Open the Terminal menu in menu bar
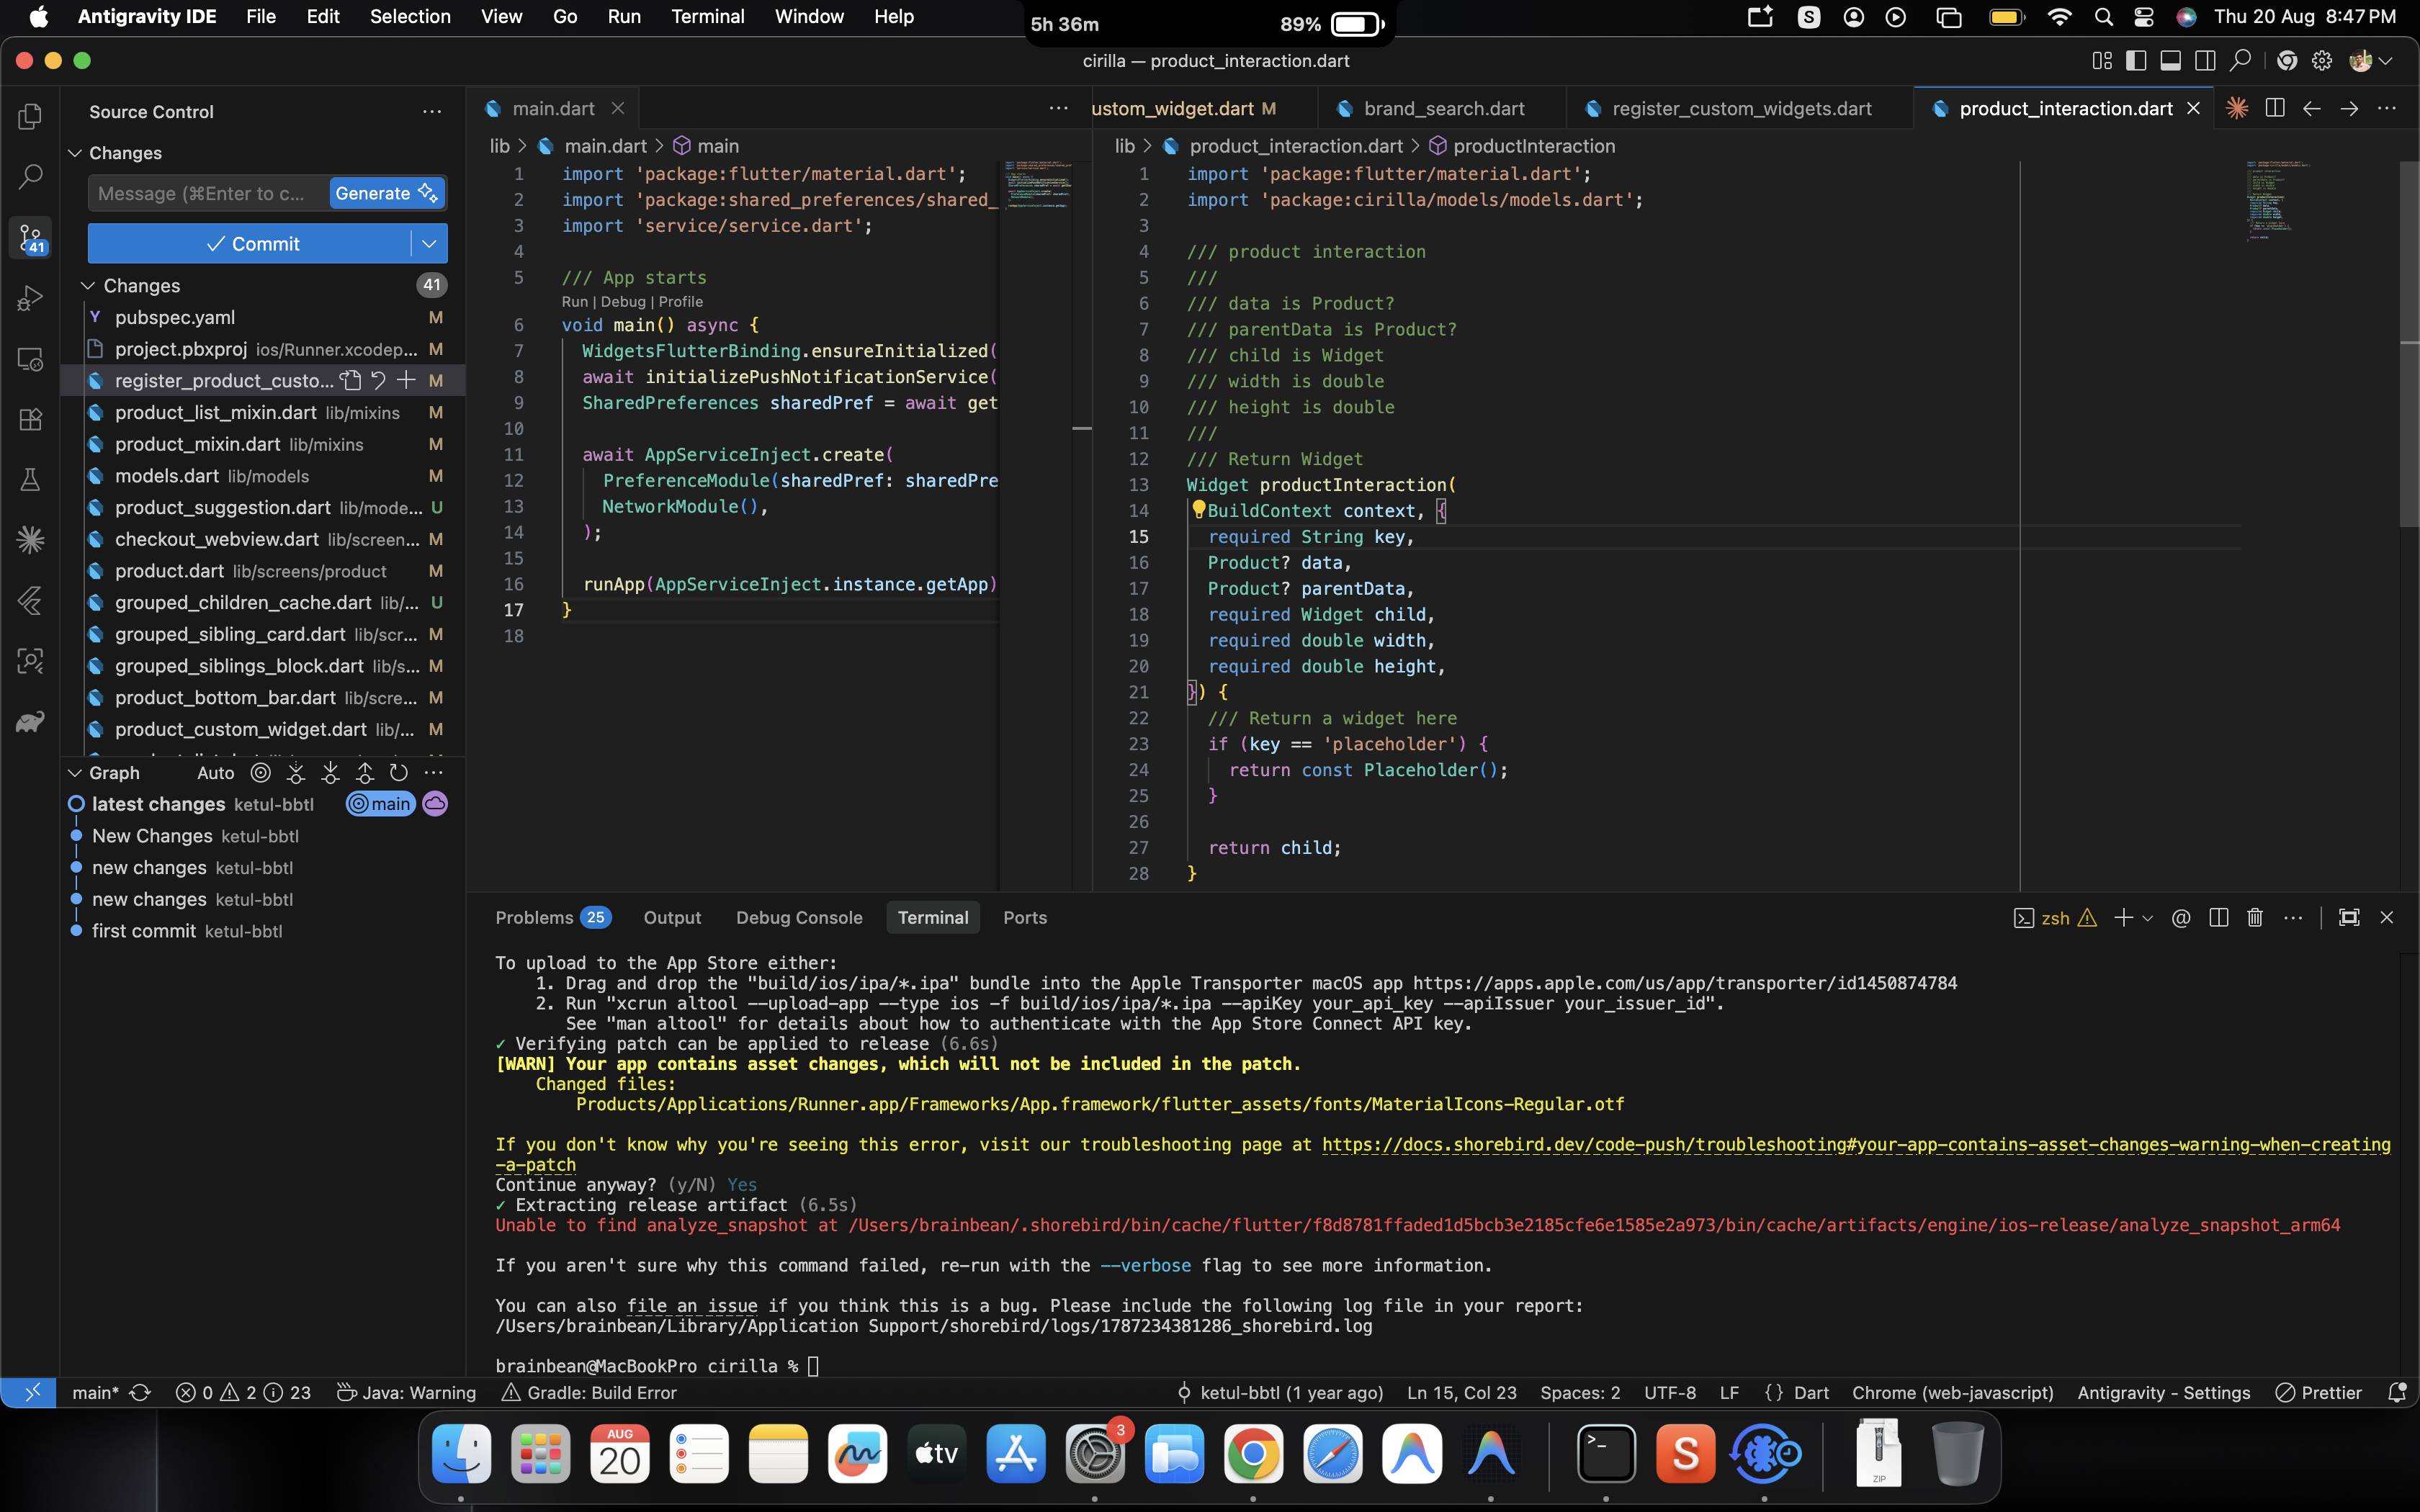Image resolution: width=2420 pixels, height=1512 pixels. coord(707,17)
